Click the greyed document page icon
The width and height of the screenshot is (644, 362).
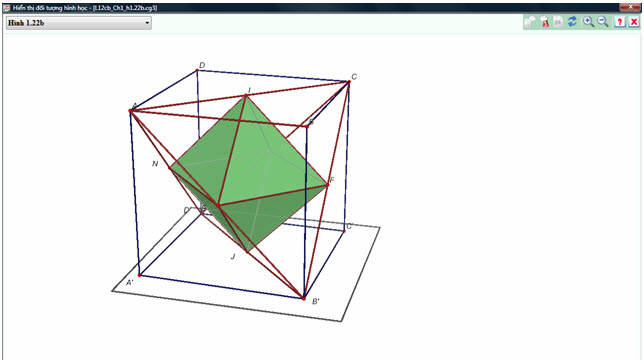pyautogui.click(x=558, y=22)
